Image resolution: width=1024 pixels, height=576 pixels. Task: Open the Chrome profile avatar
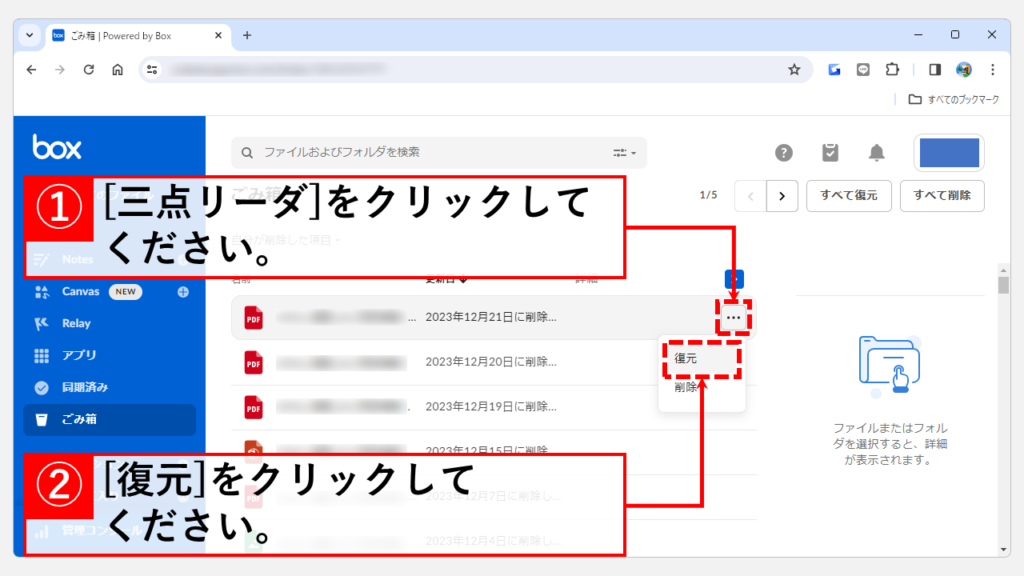click(x=964, y=69)
